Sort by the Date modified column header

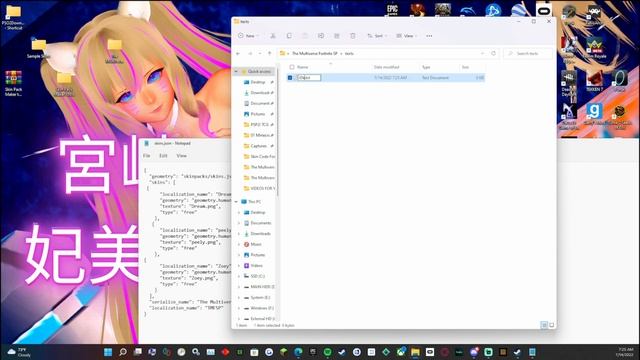(386, 67)
